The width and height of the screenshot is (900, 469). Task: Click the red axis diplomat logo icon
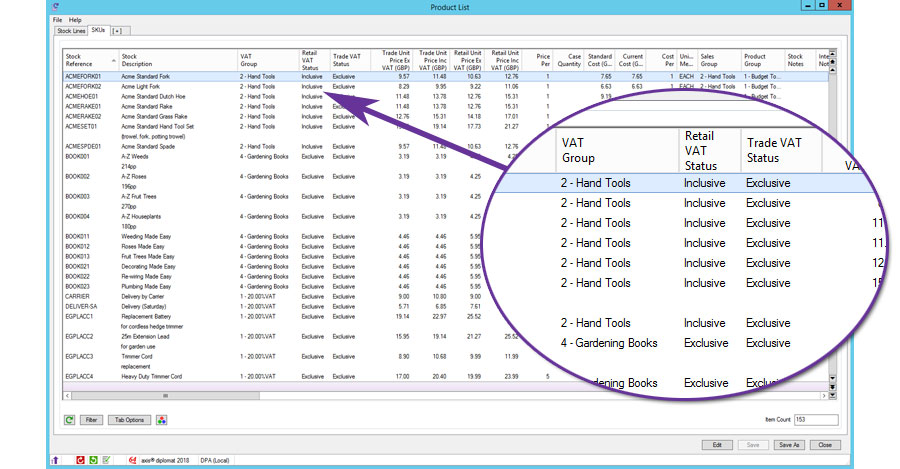pyautogui.click(x=133, y=460)
